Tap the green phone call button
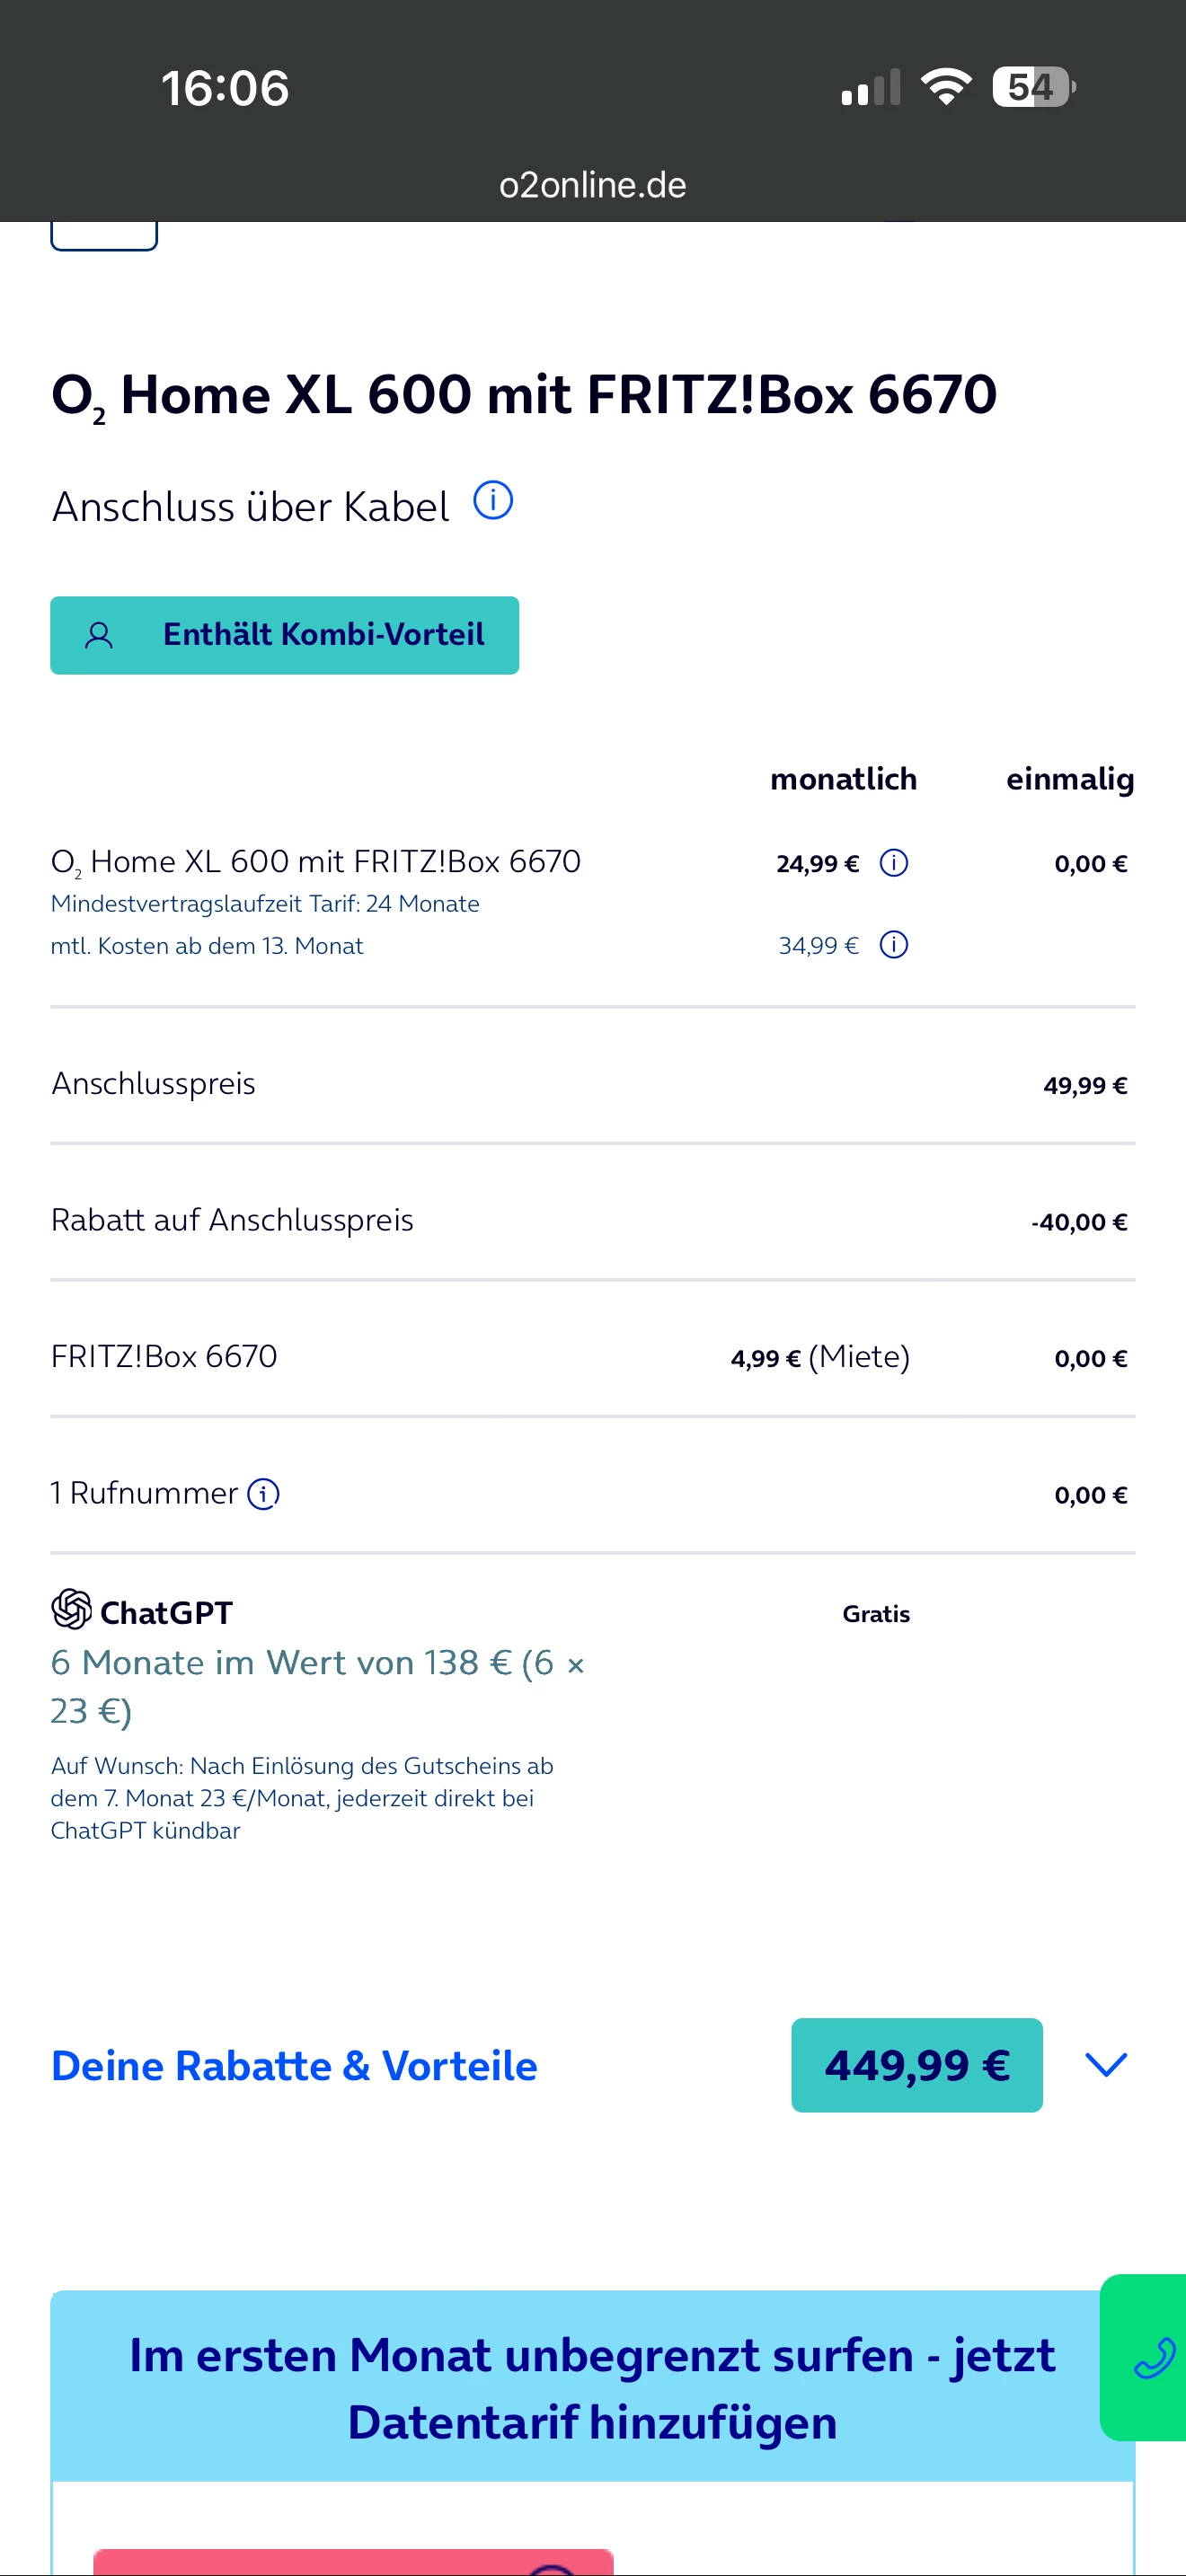This screenshot has height=2576, width=1186. pos(1150,2357)
